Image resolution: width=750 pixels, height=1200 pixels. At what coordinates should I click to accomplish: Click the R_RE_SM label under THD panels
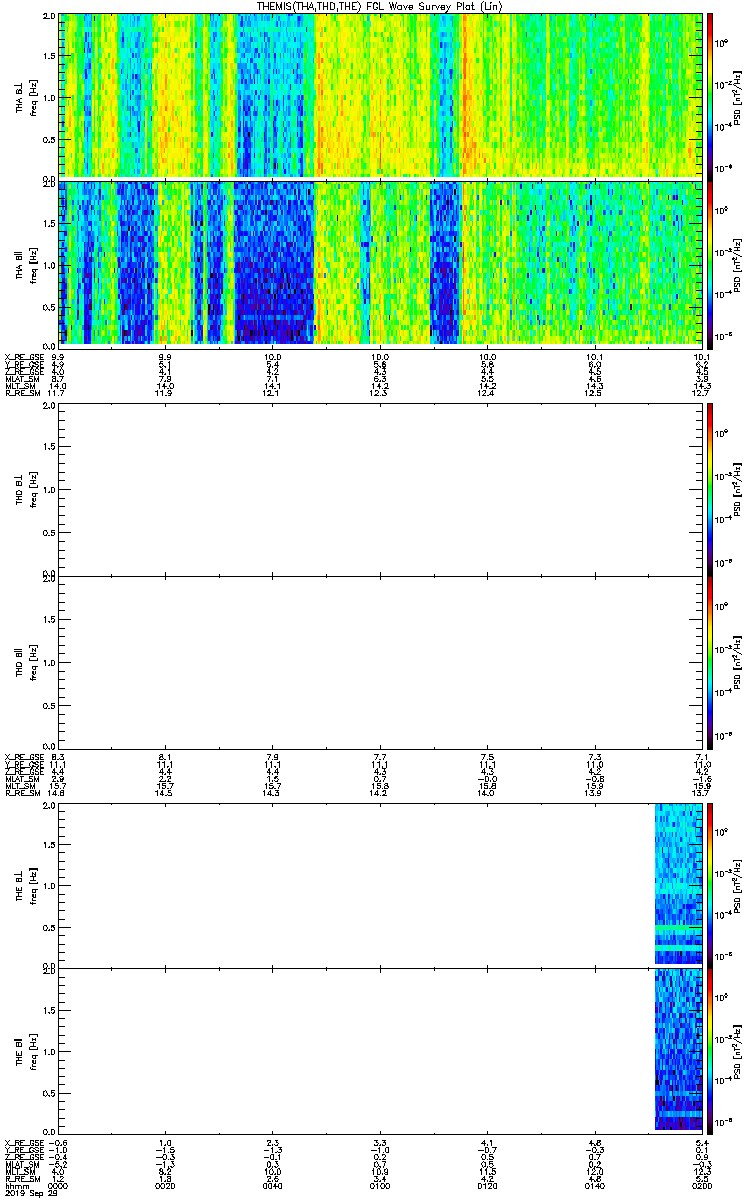tap(23, 793)
